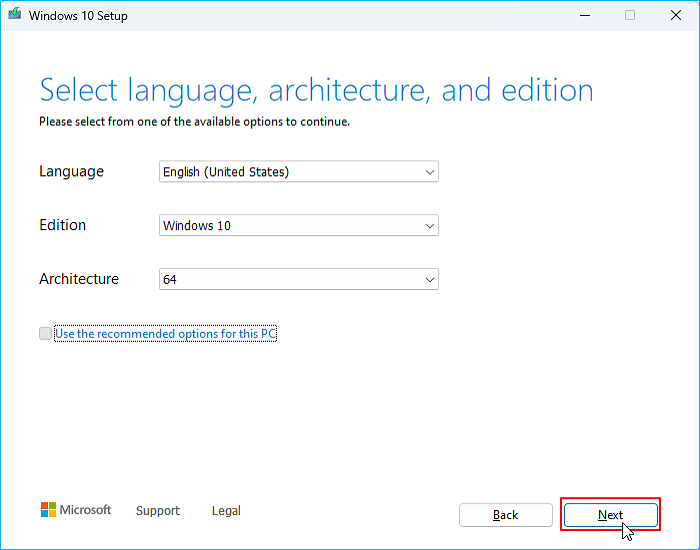The width and height of the screenshot is (700, 550).
Task: Click the maximize button in the title bar
Action: click(629, 15)
